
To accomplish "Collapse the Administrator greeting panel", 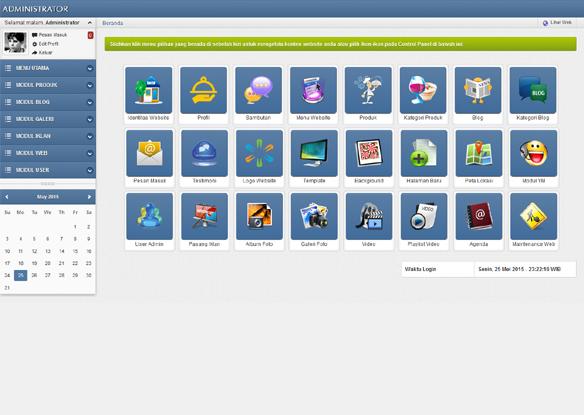I will tap(90, 23).
